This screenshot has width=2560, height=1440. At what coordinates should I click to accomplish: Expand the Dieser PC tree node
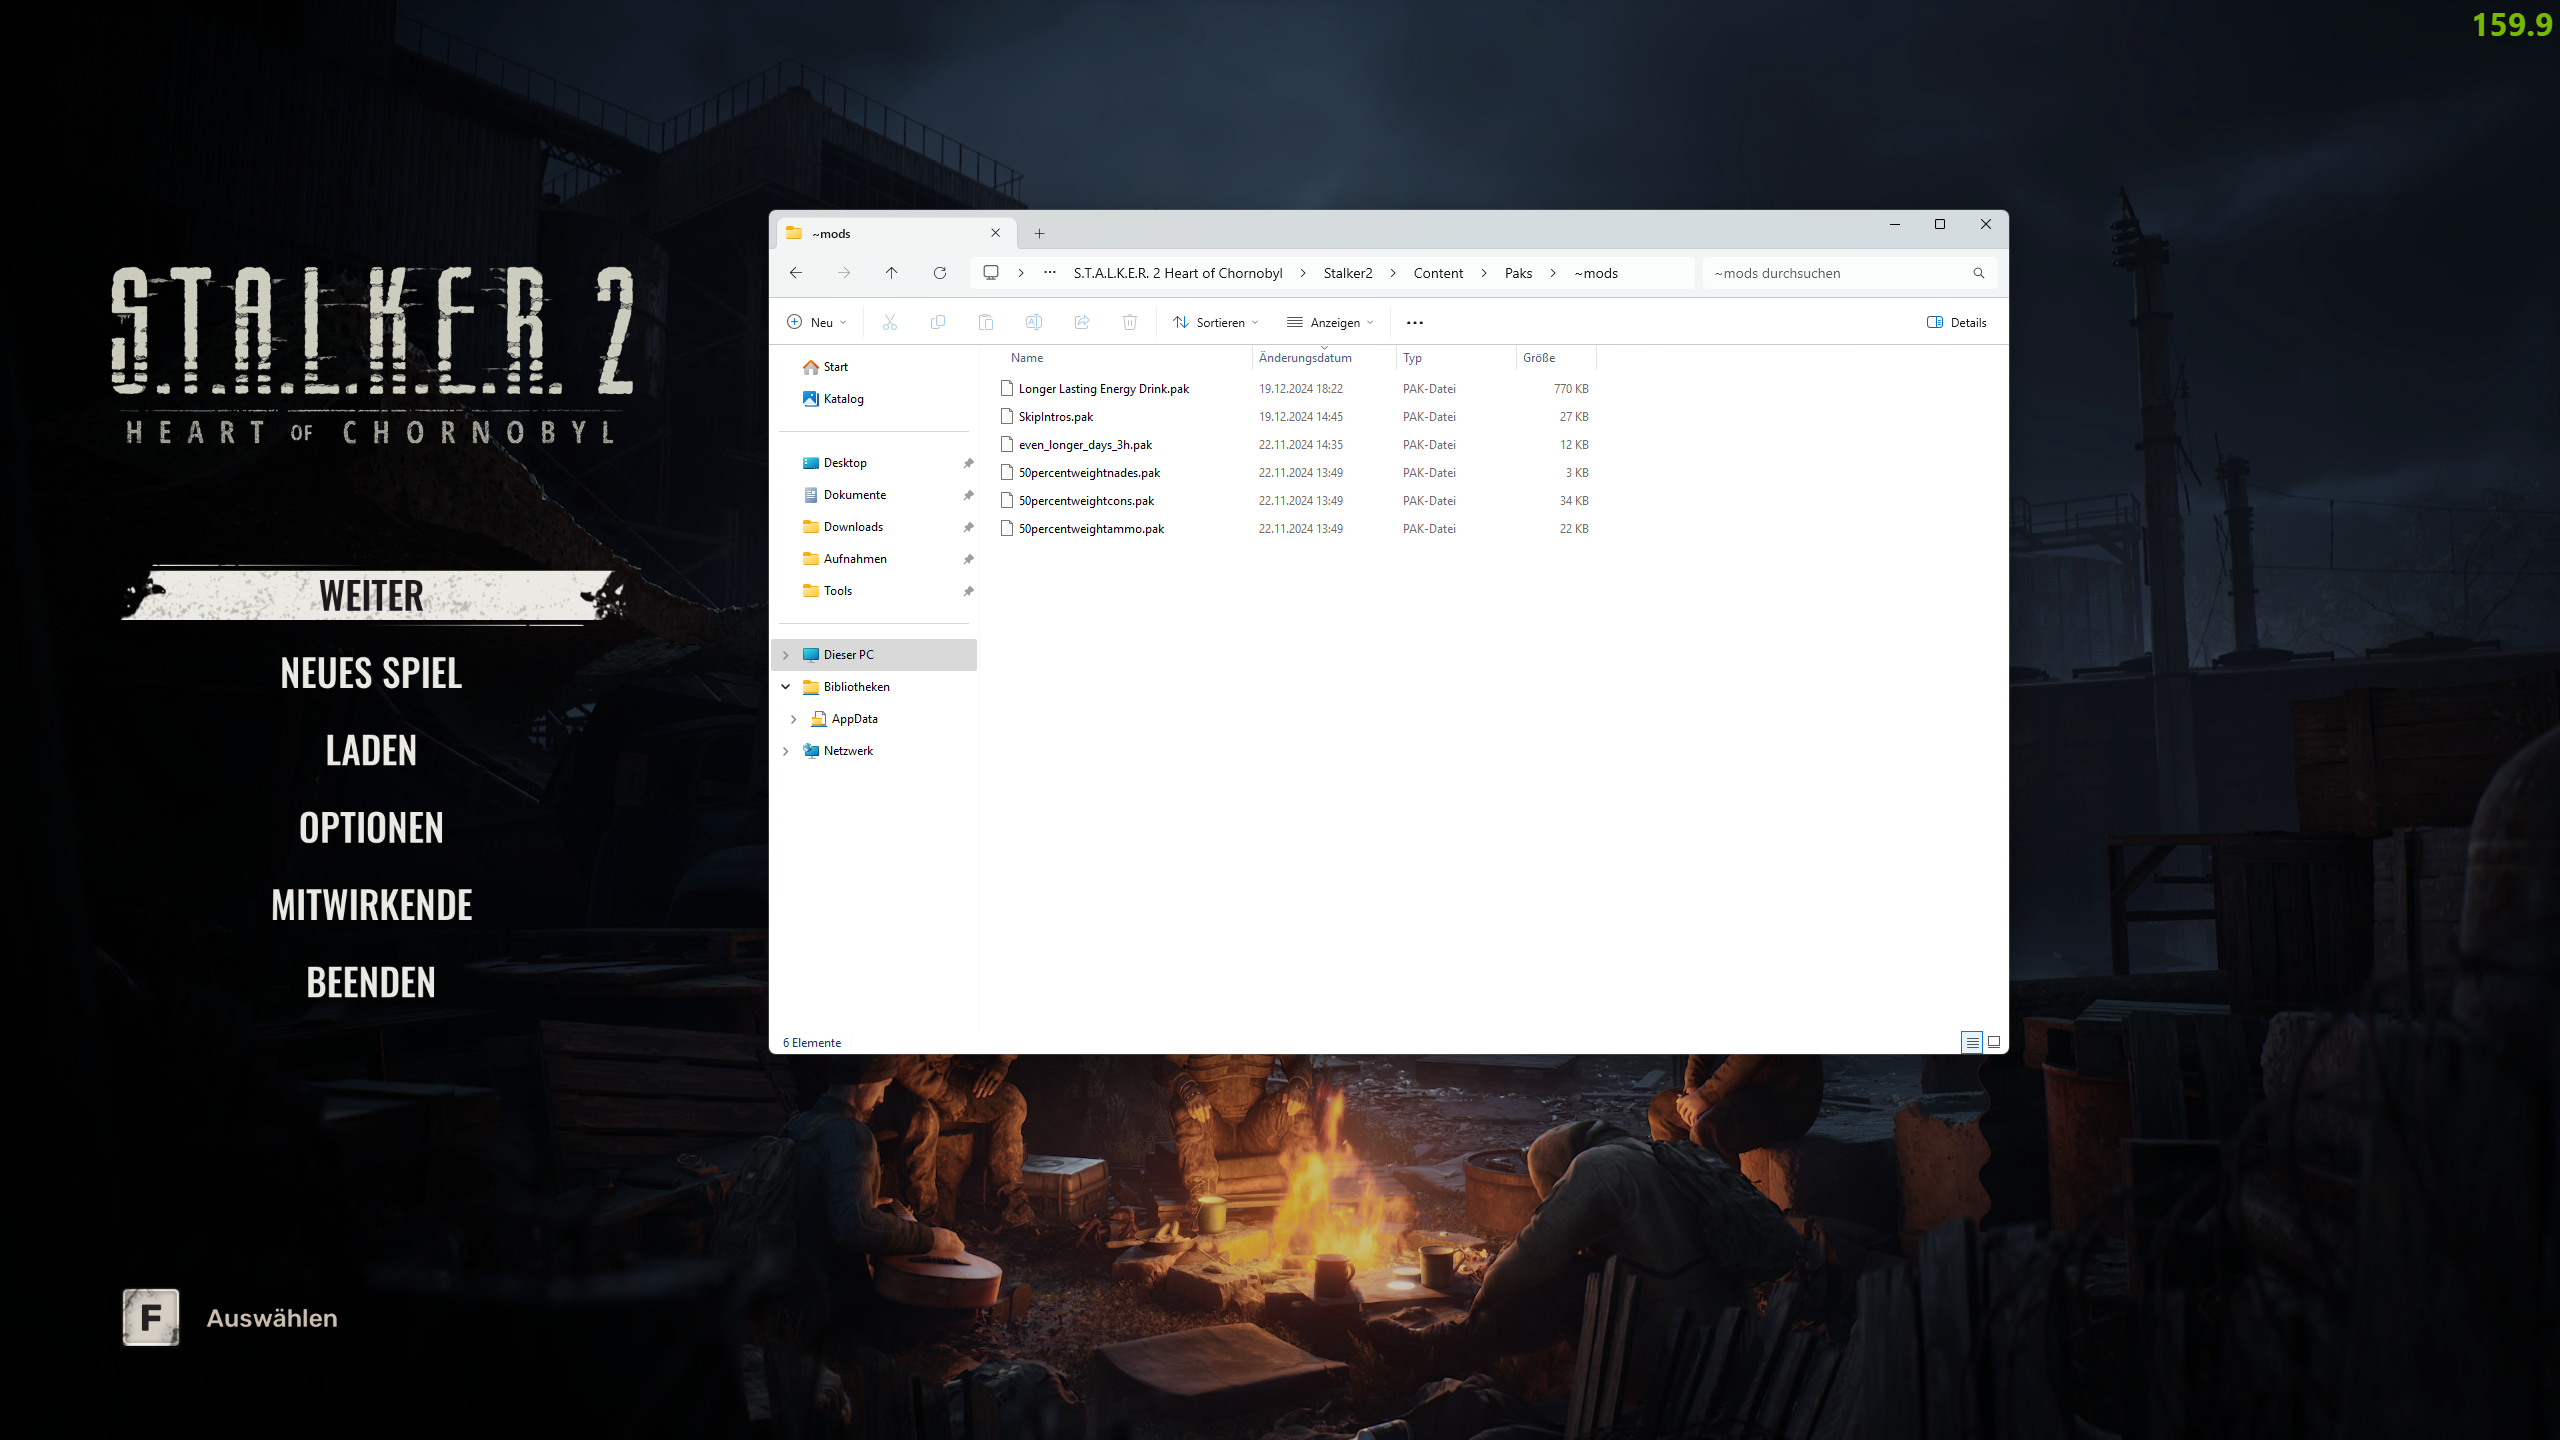pos(786,655)
